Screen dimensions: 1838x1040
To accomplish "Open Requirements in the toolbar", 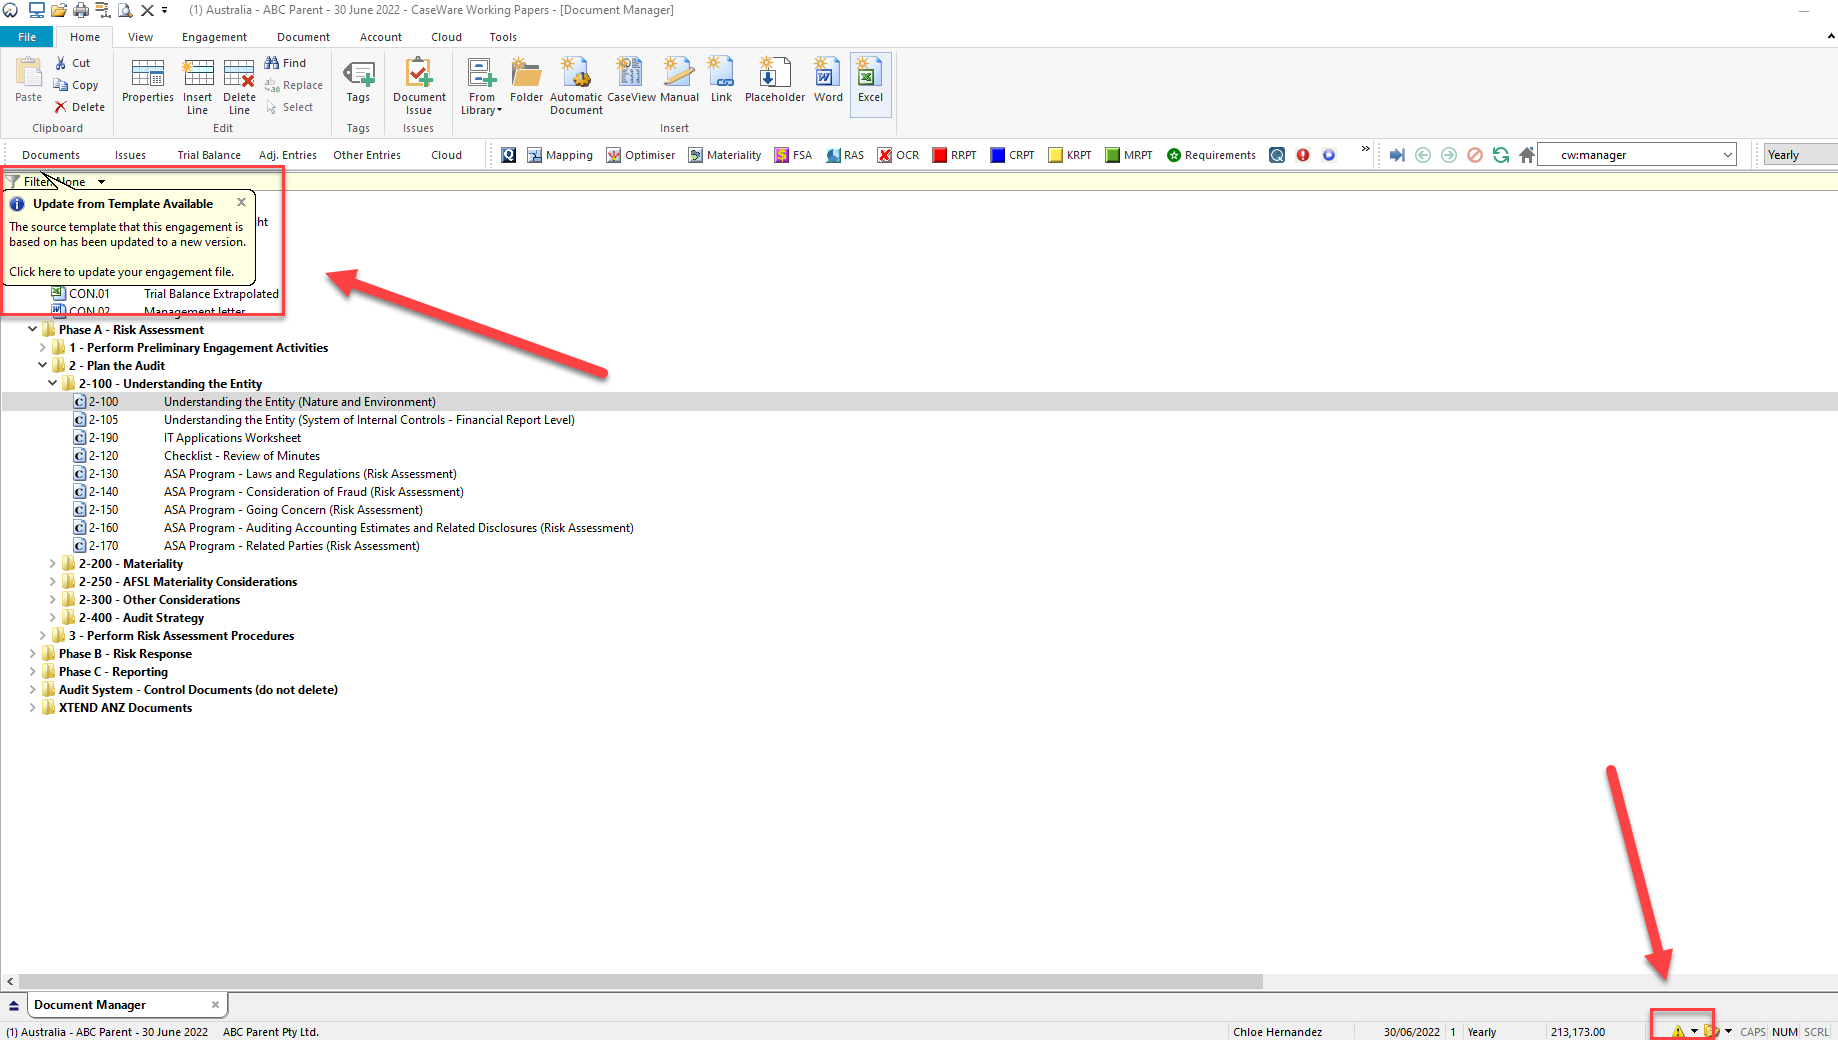I will 1211,155.
